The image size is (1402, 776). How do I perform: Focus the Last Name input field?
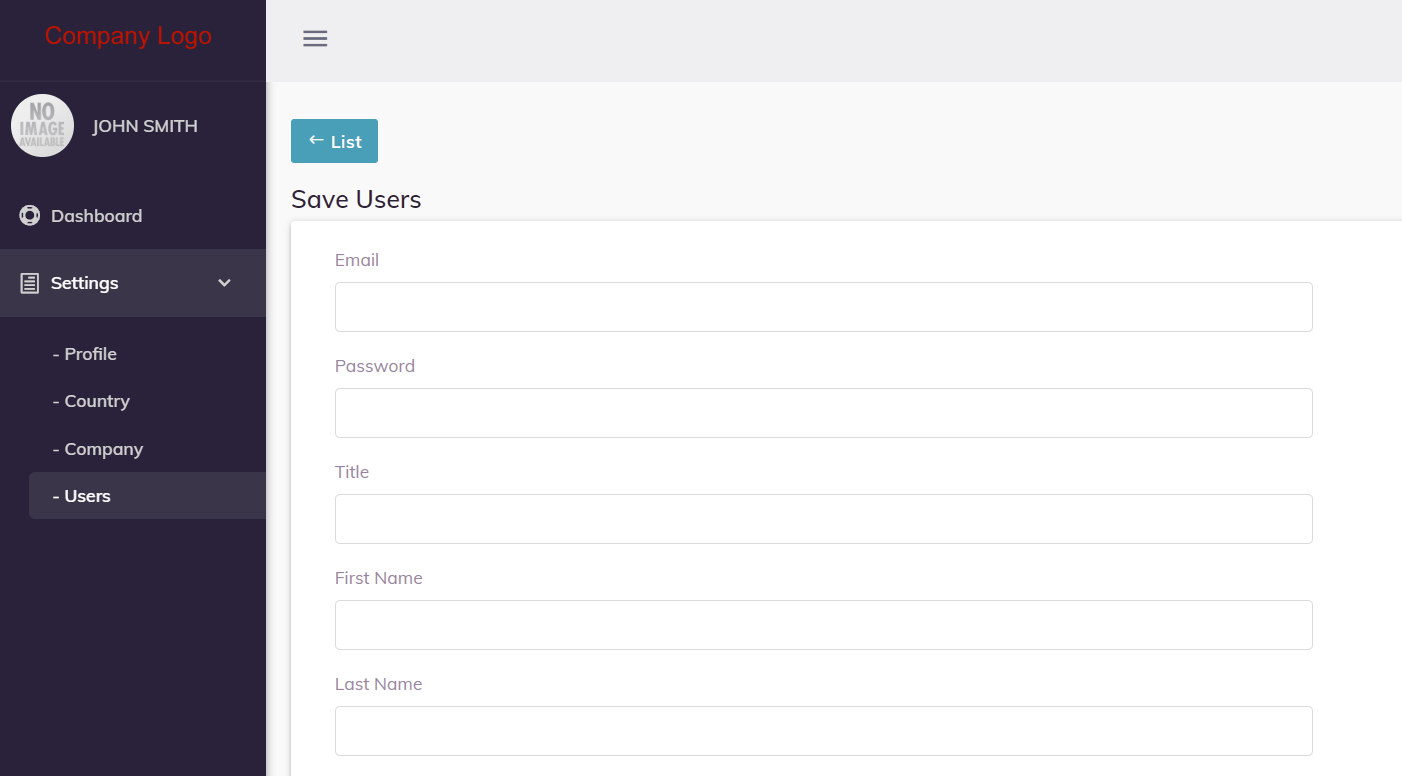click(822, 731)
